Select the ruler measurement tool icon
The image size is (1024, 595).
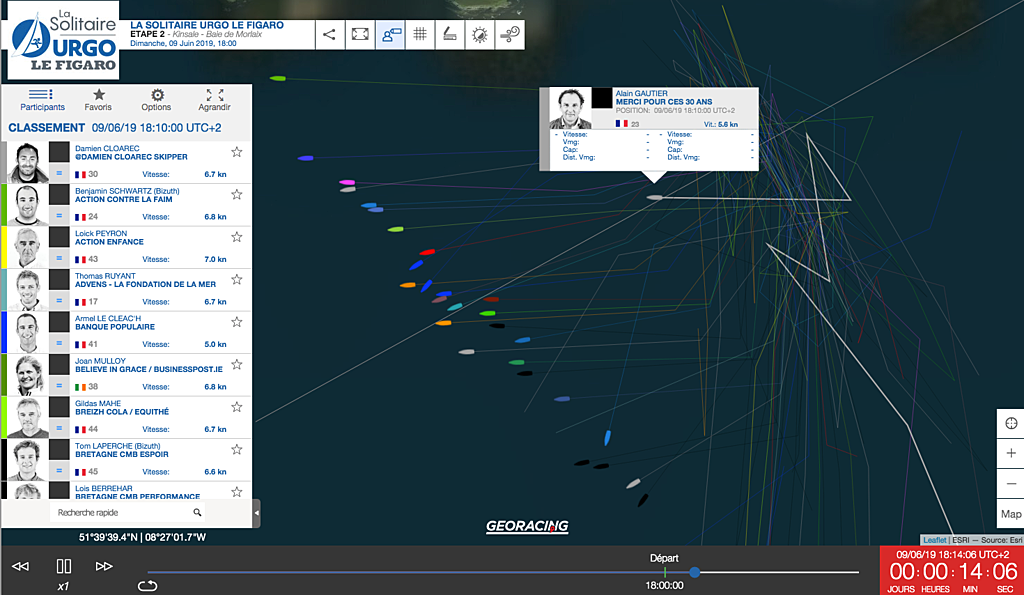(x=450, y=35)
